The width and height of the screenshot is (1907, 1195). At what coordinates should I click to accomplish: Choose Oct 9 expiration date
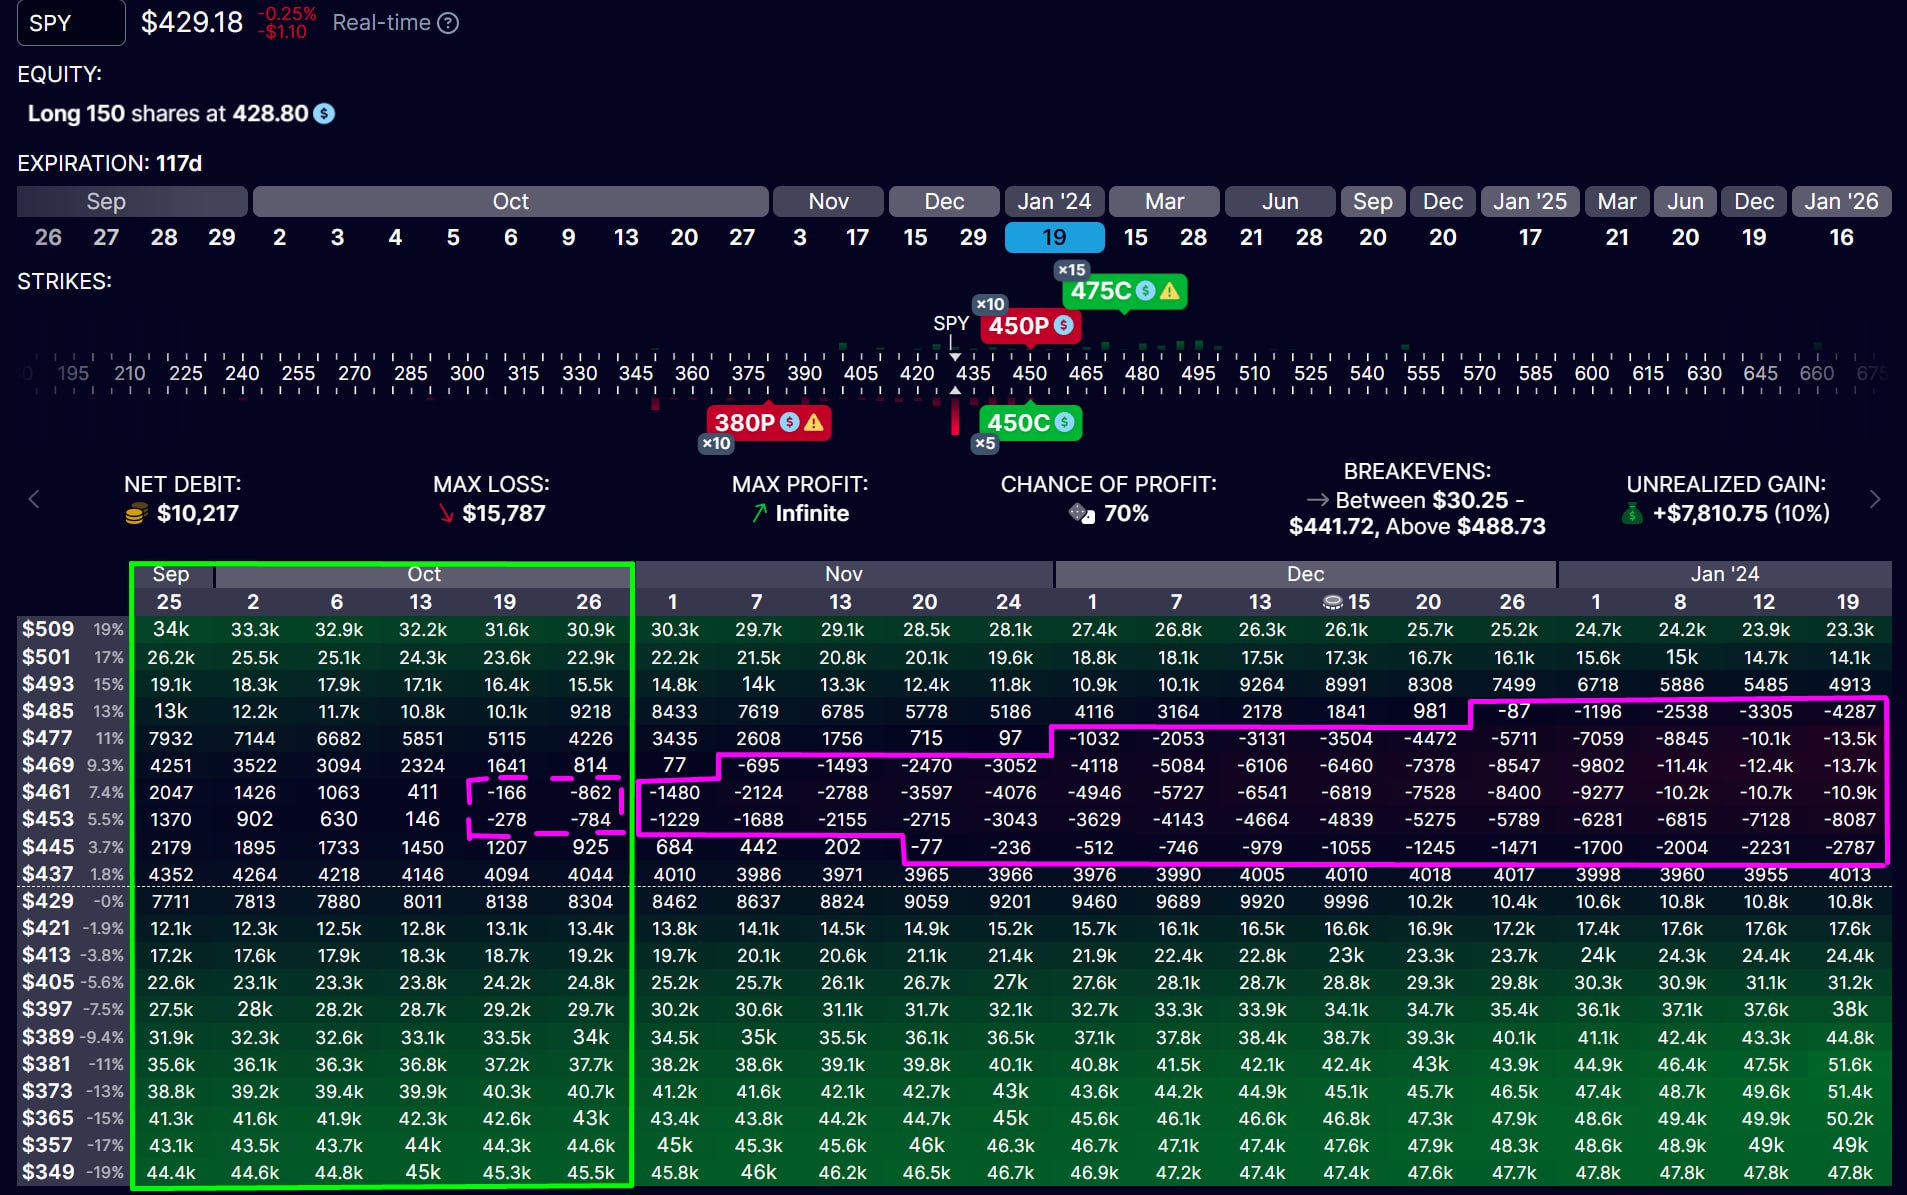568,237
